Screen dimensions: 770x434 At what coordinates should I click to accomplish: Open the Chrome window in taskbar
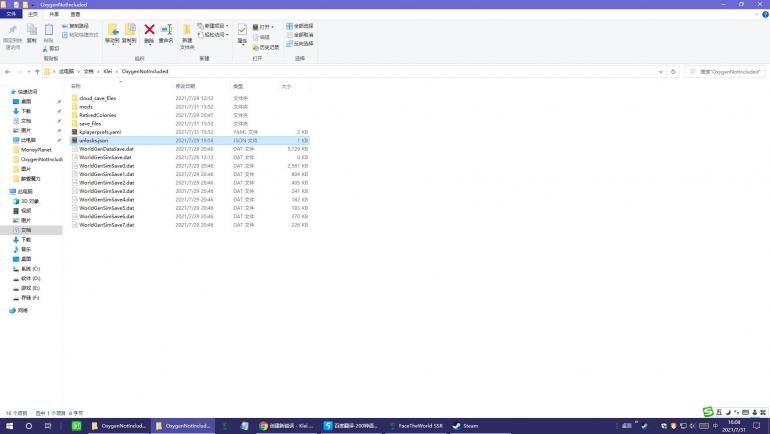(286, 426)
